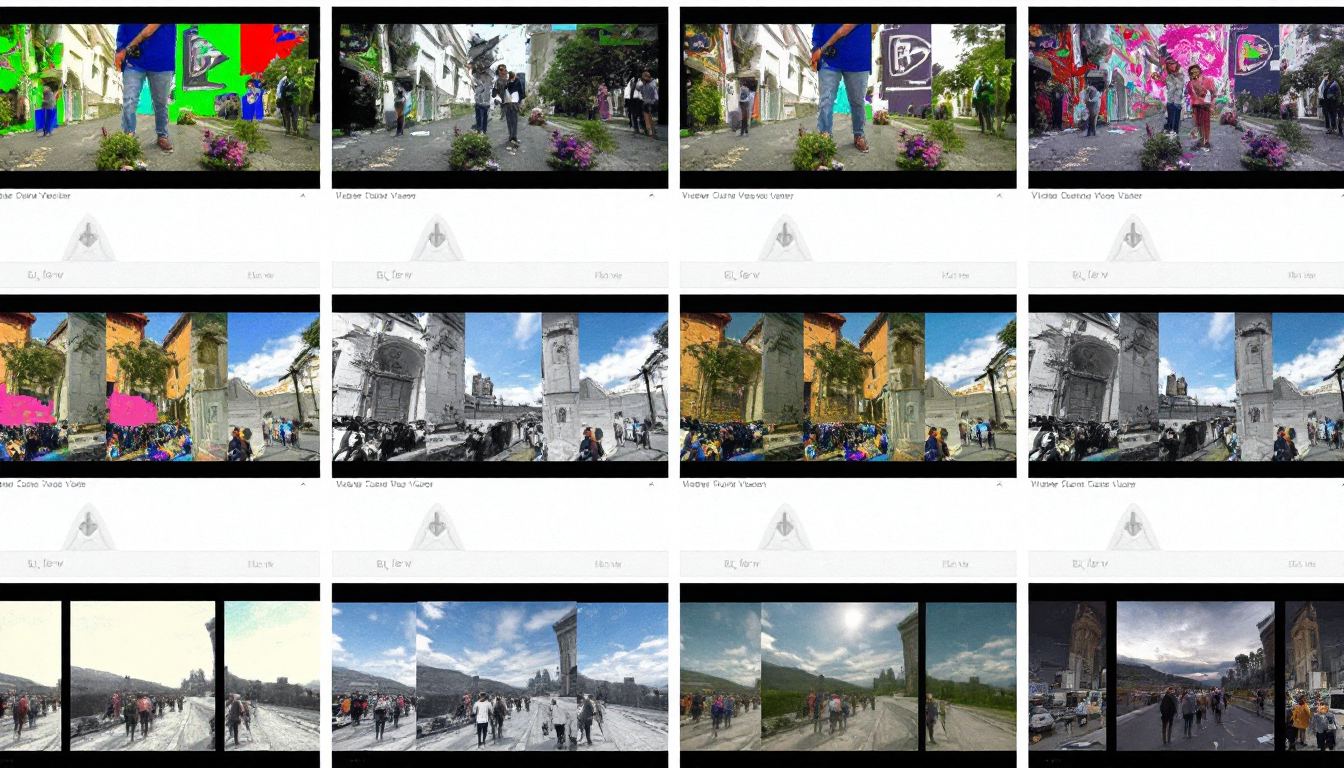Collapse the panel under the full-color orange buildings image
The height and width of the screenshot is (768, 1344).
tap(999, 484)
